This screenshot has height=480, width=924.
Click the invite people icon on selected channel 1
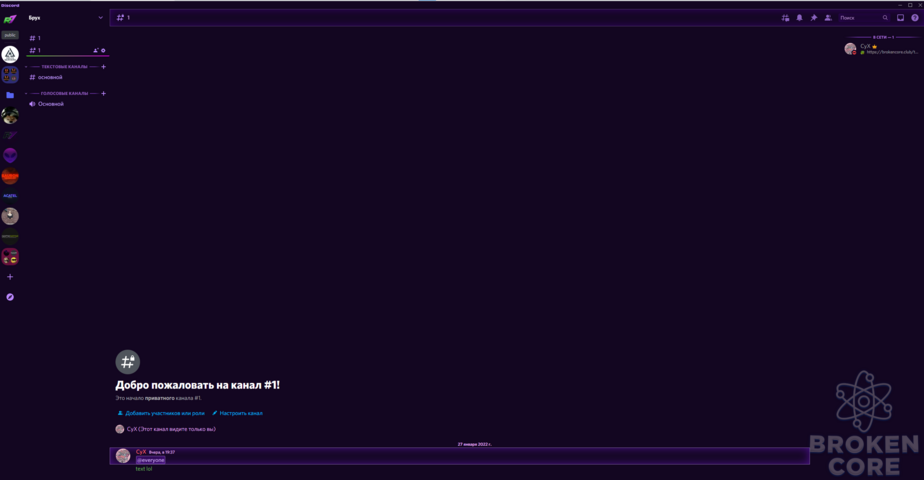click(x=95, y=51)
